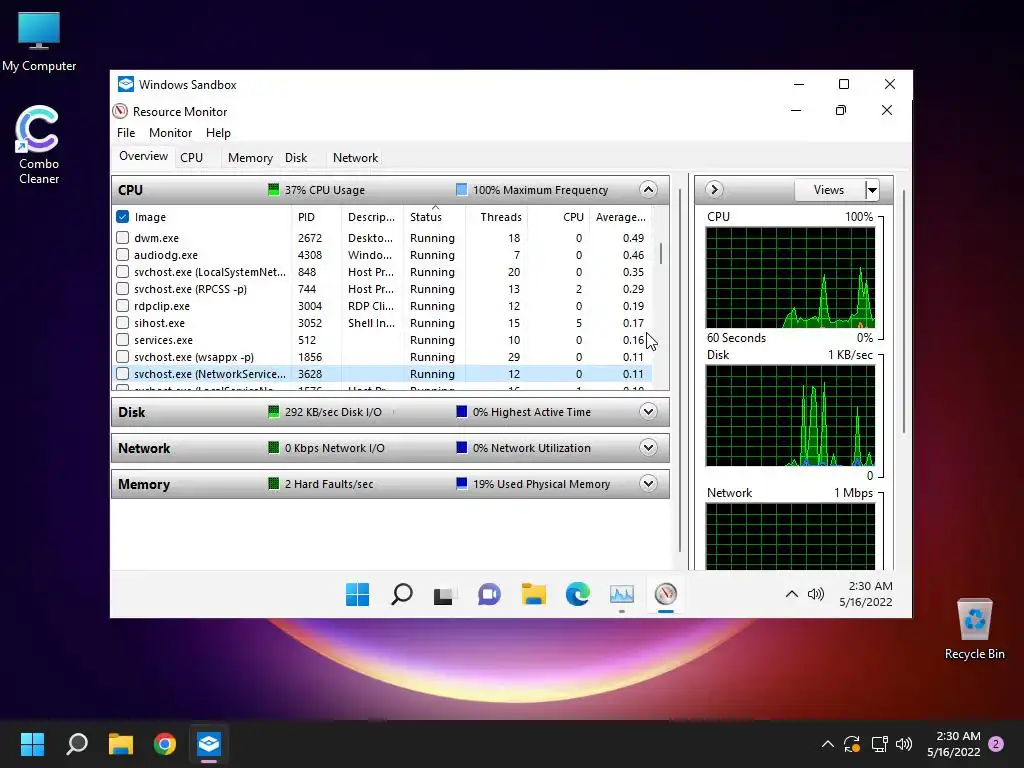Check svchost.exe (RPCSS -p) checkbox
Image resolution: width=1024 pixels, height=768 pixels.
tap(122, 289)
